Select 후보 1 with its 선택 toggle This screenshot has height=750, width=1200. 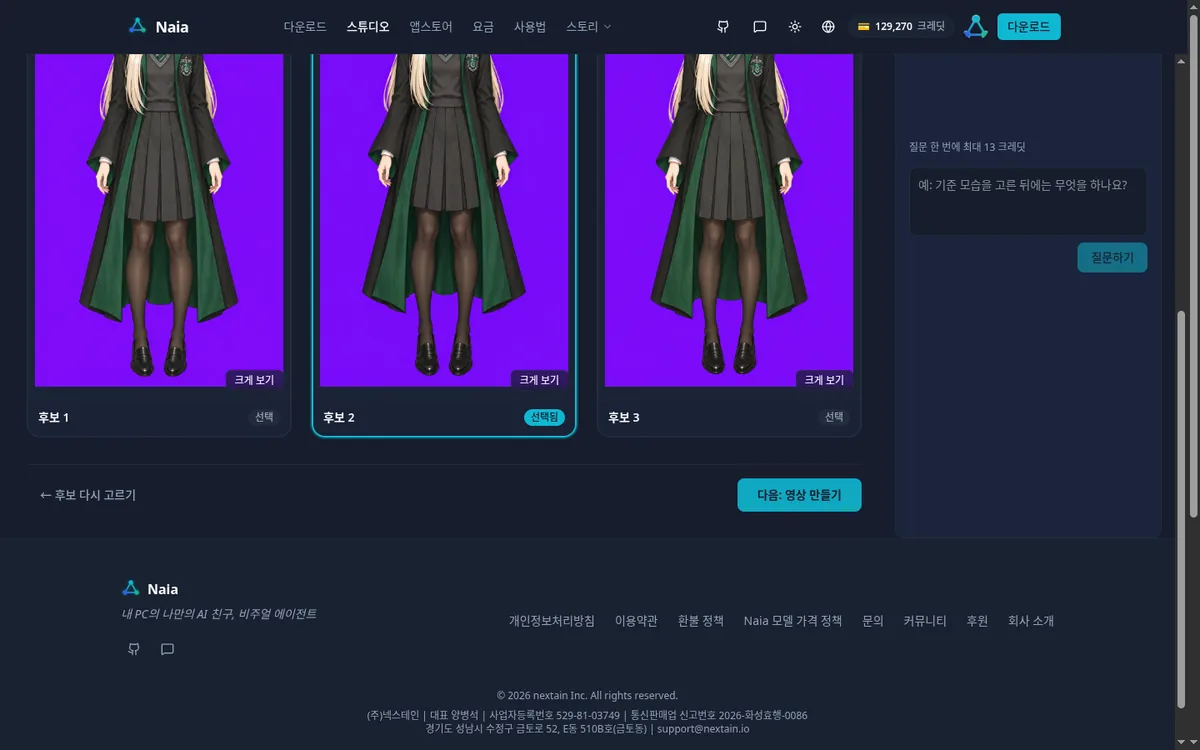click(264, 417)
